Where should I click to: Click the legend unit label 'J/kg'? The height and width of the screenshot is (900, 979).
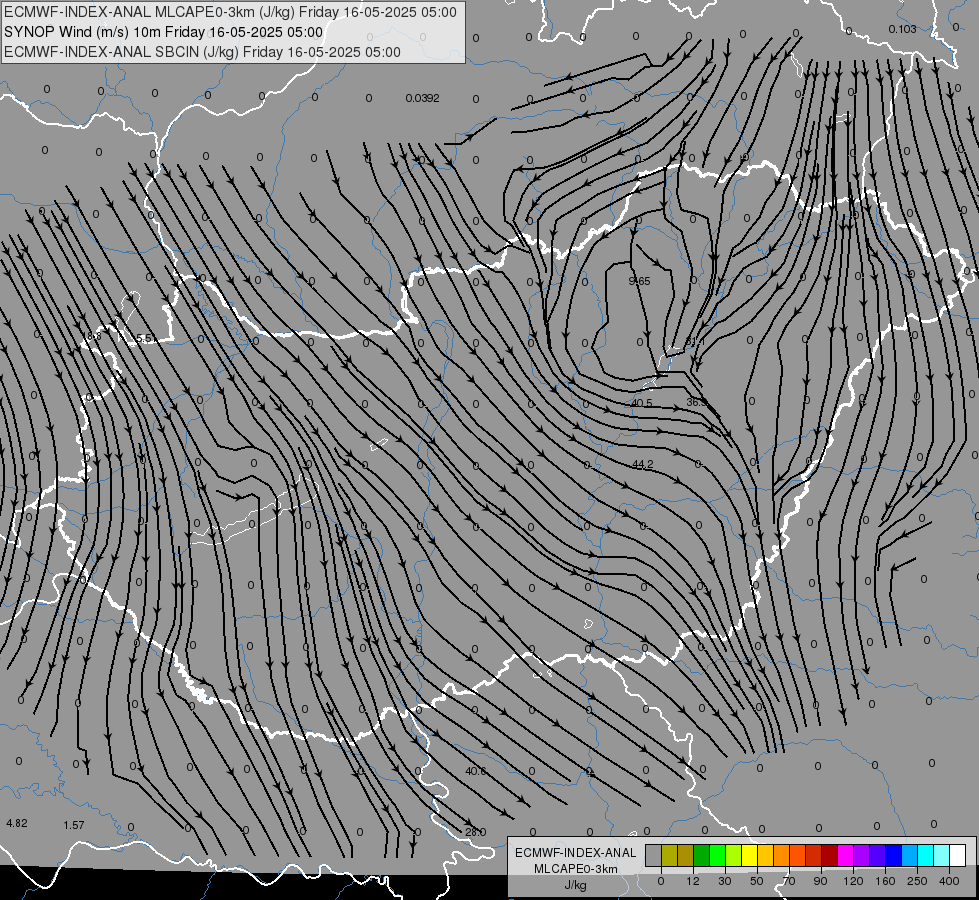click(576, 885)
